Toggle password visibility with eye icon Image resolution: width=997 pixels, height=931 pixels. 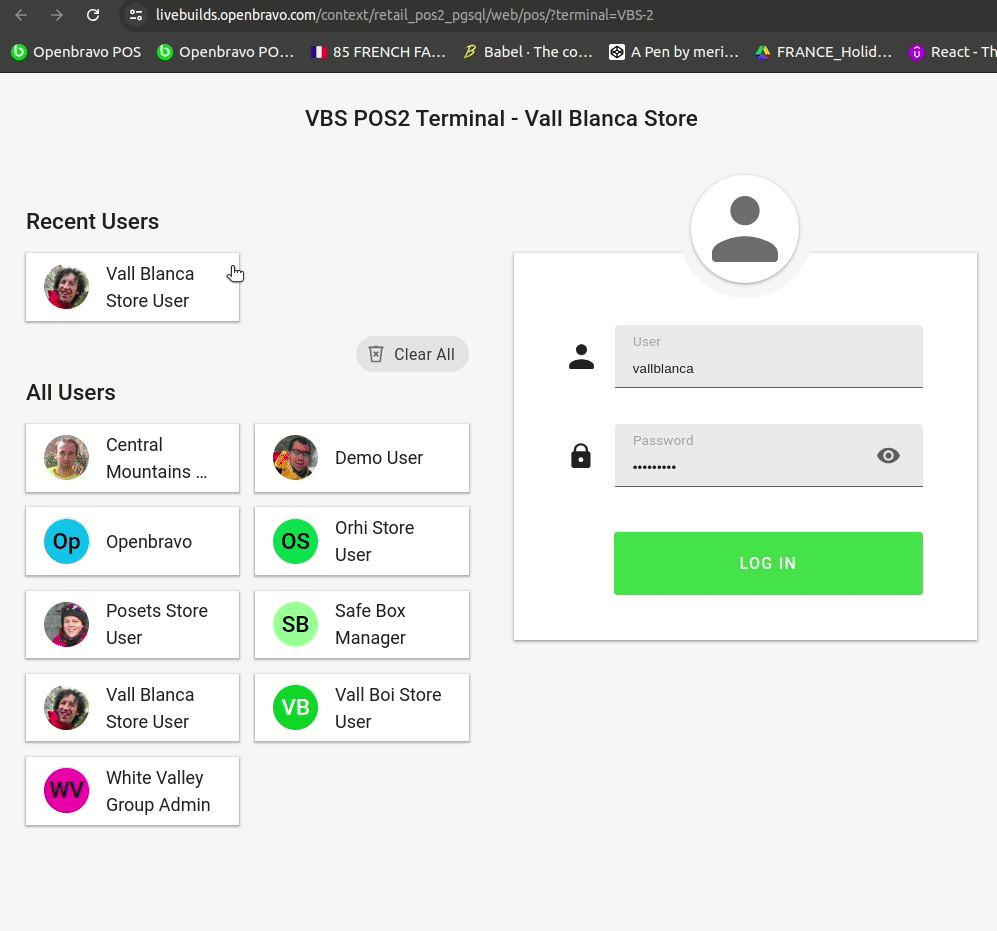tap(888, 456)
